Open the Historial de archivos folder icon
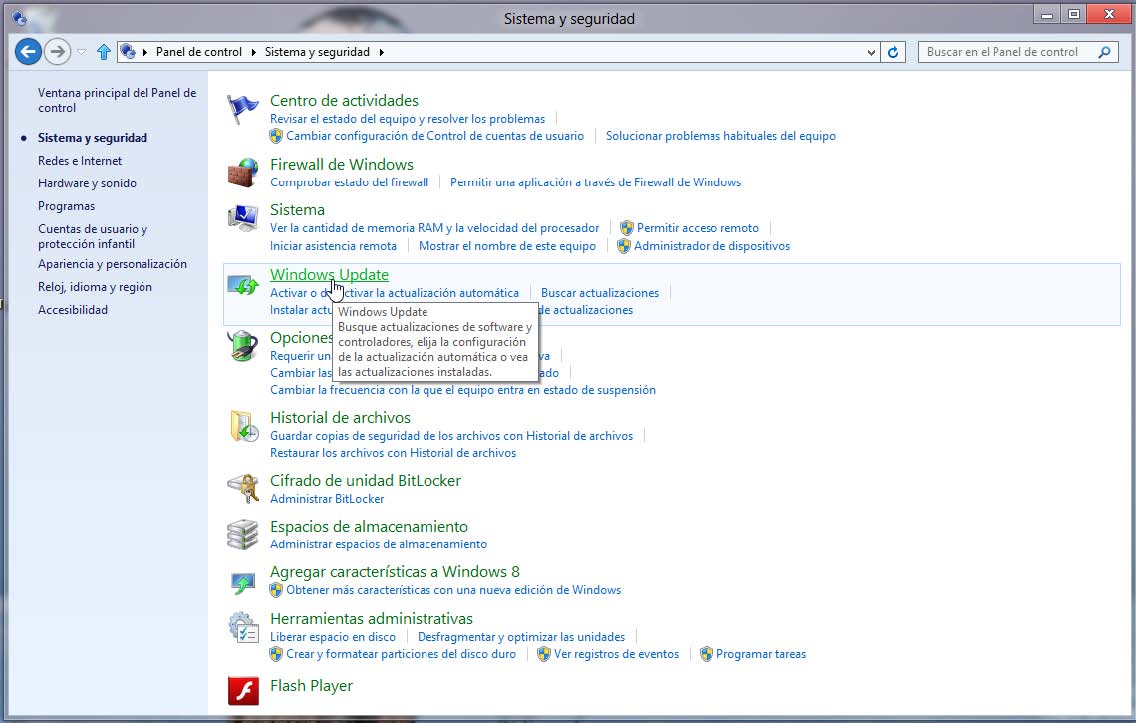Image resolution: width=1136 pixels, height=723 pixels. click(x=242, y=426)
